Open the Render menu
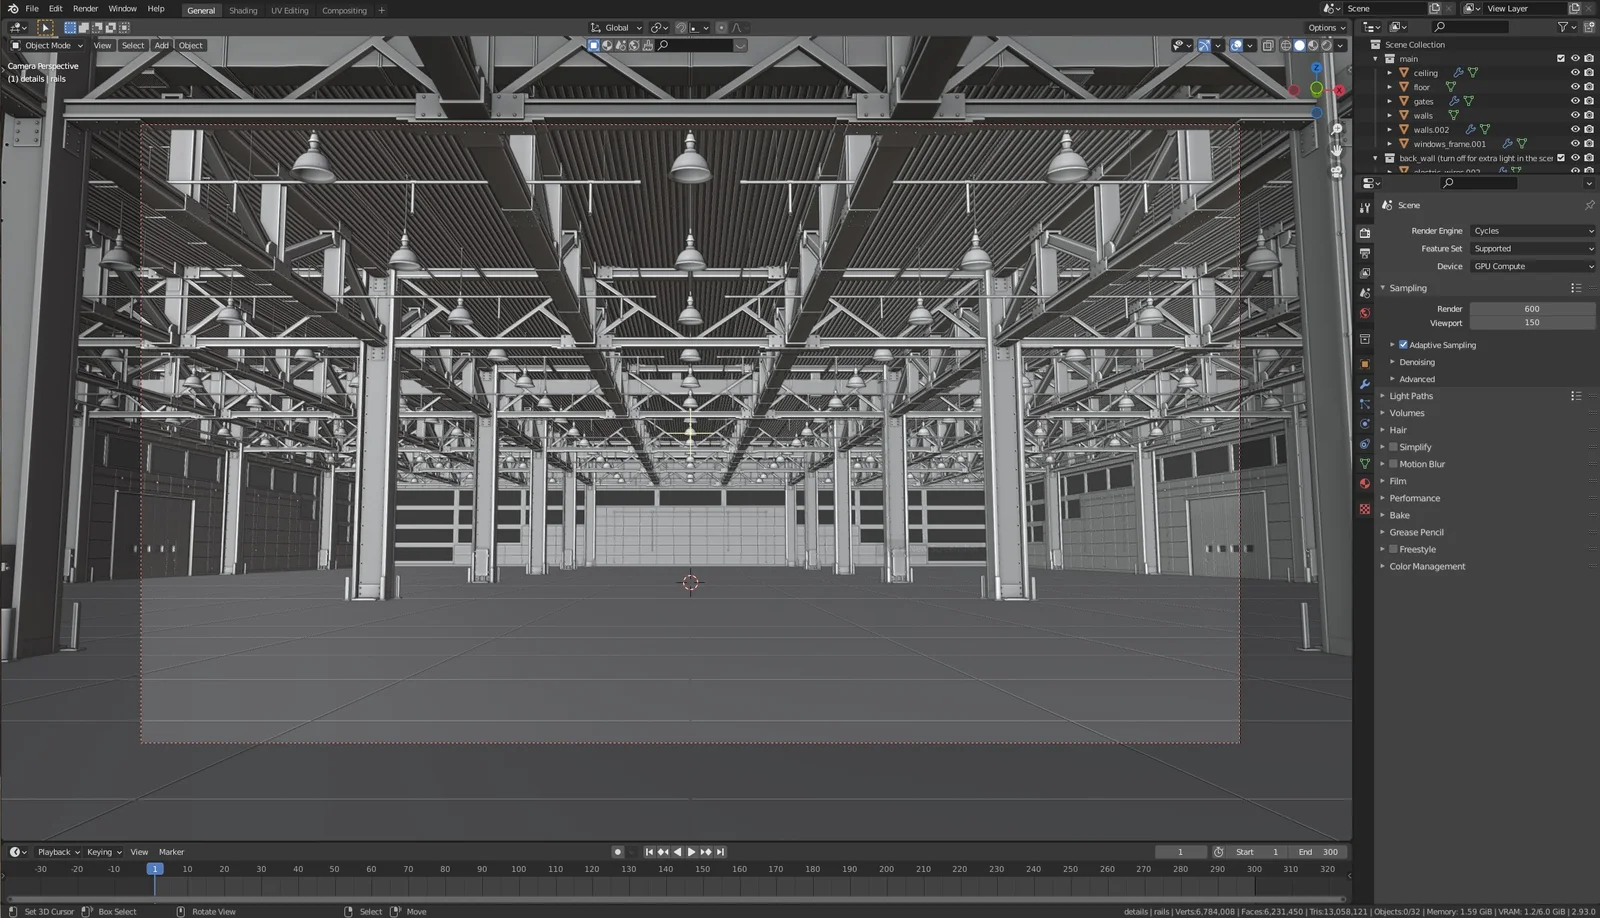Image resolution: width=1600 pixels, height=918 pixels. (84, 8)
